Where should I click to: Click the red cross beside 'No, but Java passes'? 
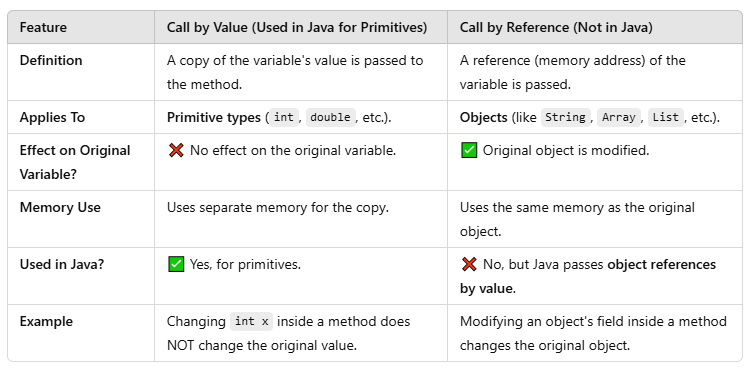(469, 264)
